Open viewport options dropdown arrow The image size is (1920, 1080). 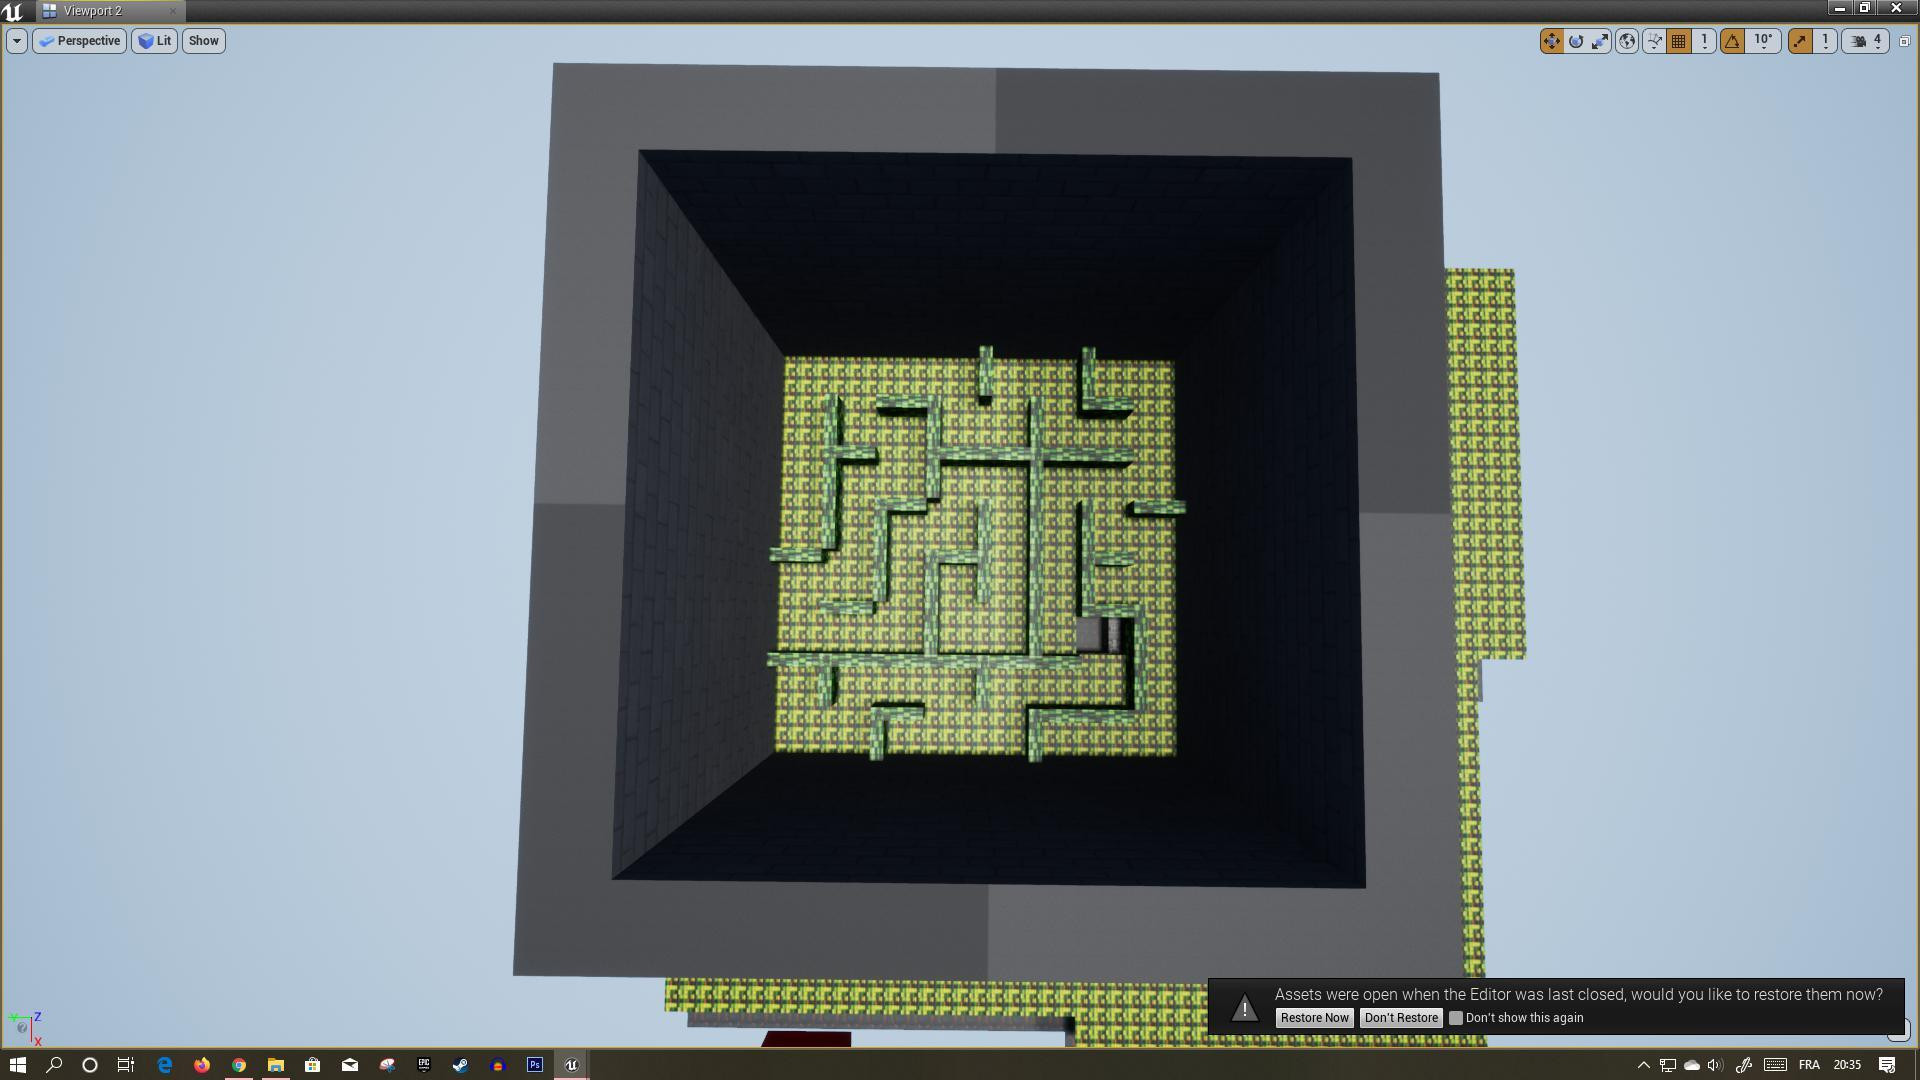[x=17, y=41]
